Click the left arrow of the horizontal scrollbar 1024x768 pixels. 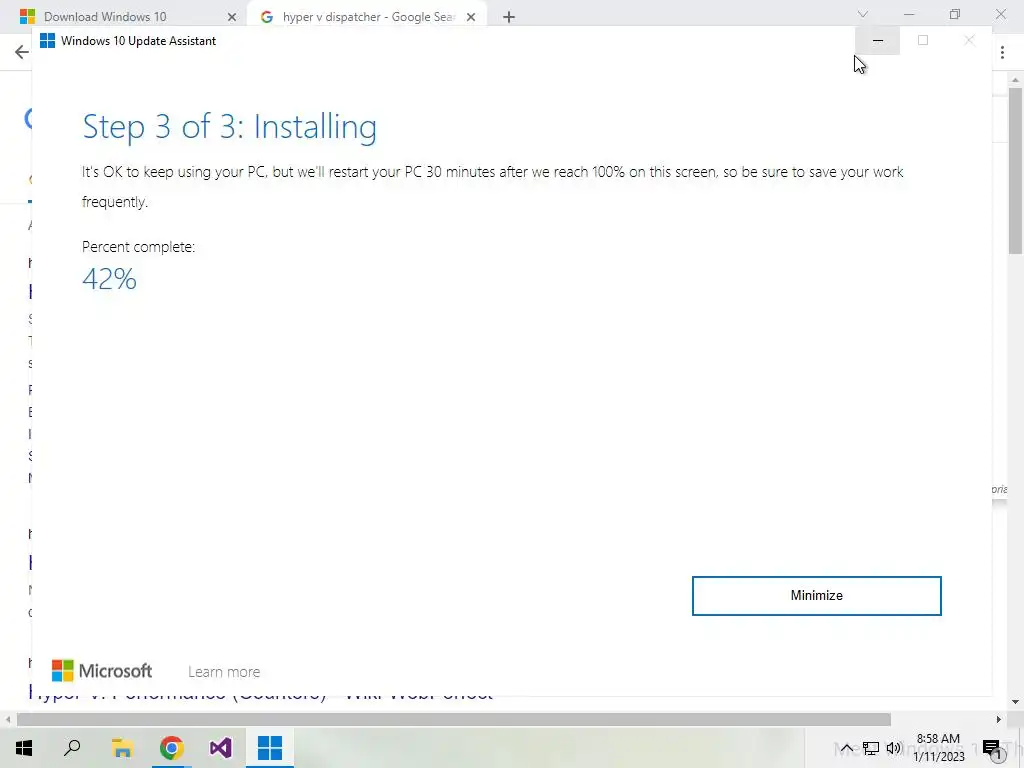pyautogui.click(x=8, y=719)
